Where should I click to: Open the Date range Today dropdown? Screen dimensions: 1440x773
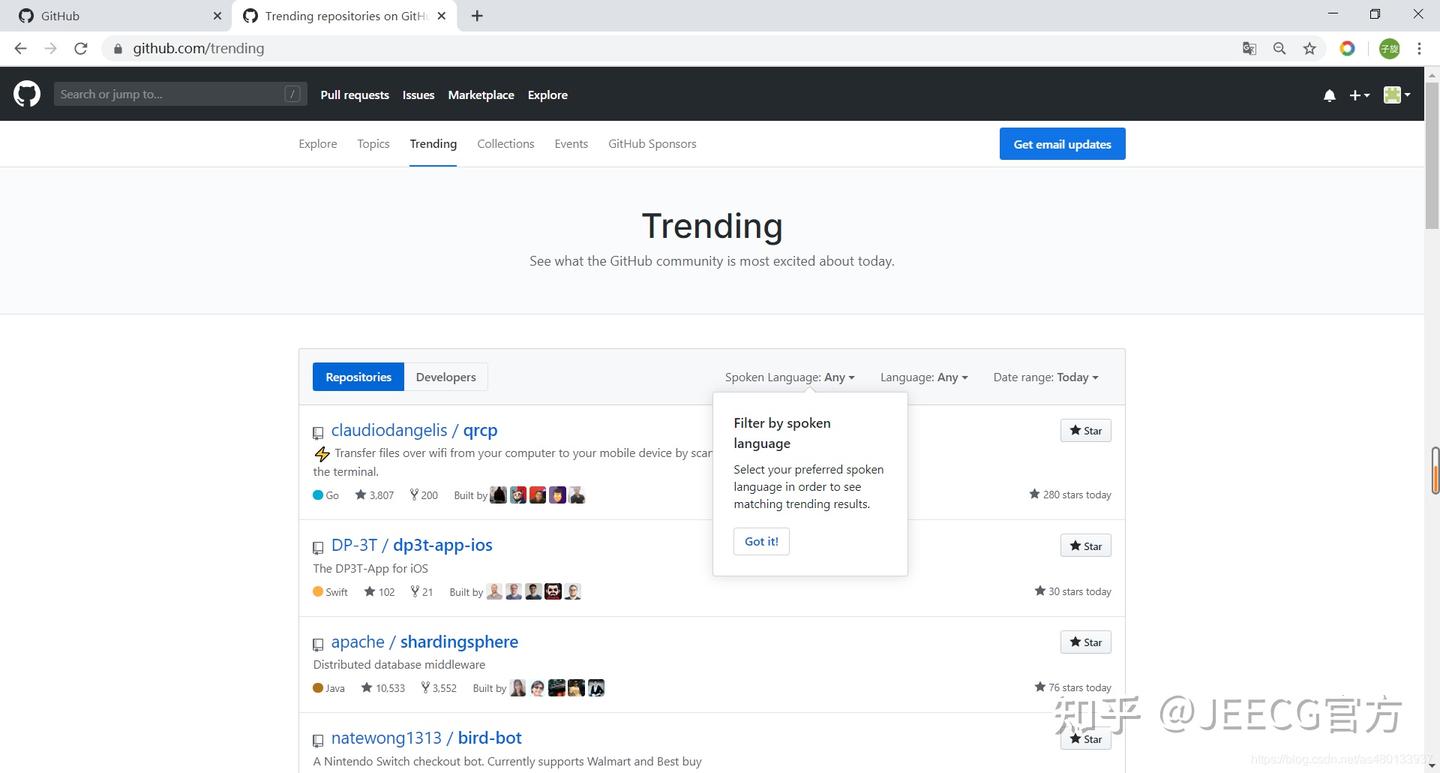coord(1045,377)
